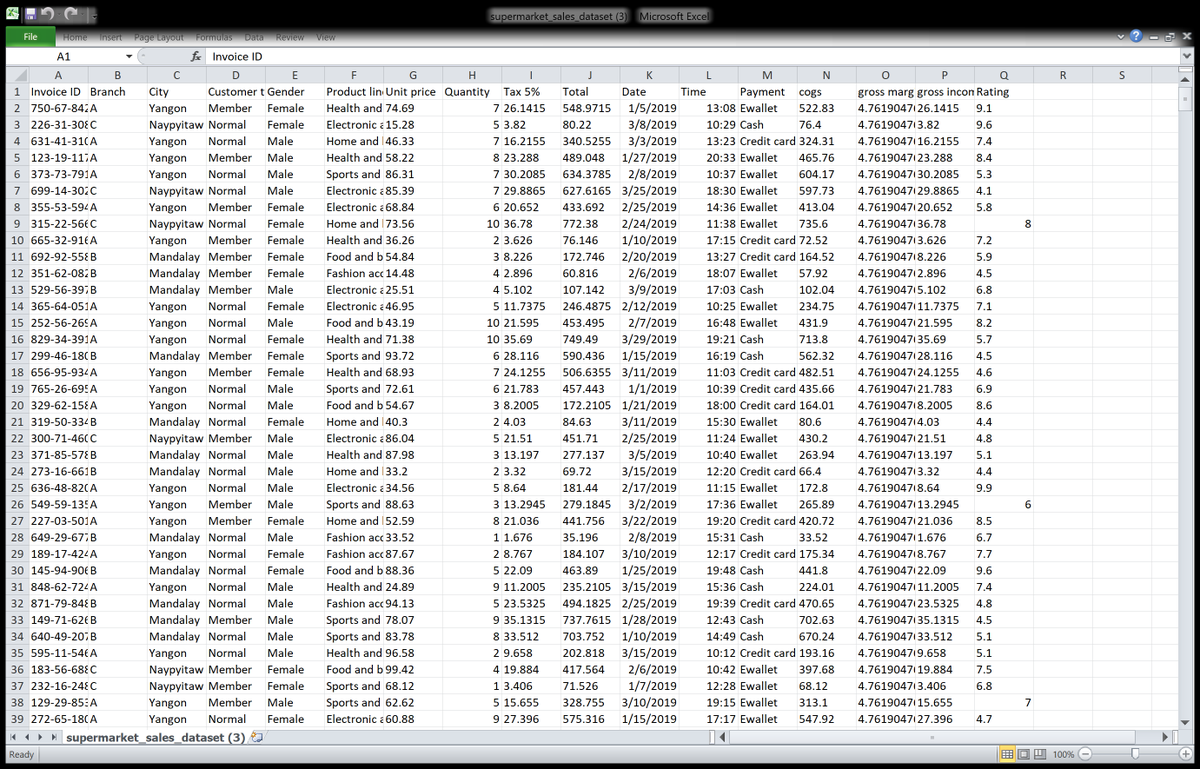Go to next sheet navigation arrow

[x=40, y=738]
